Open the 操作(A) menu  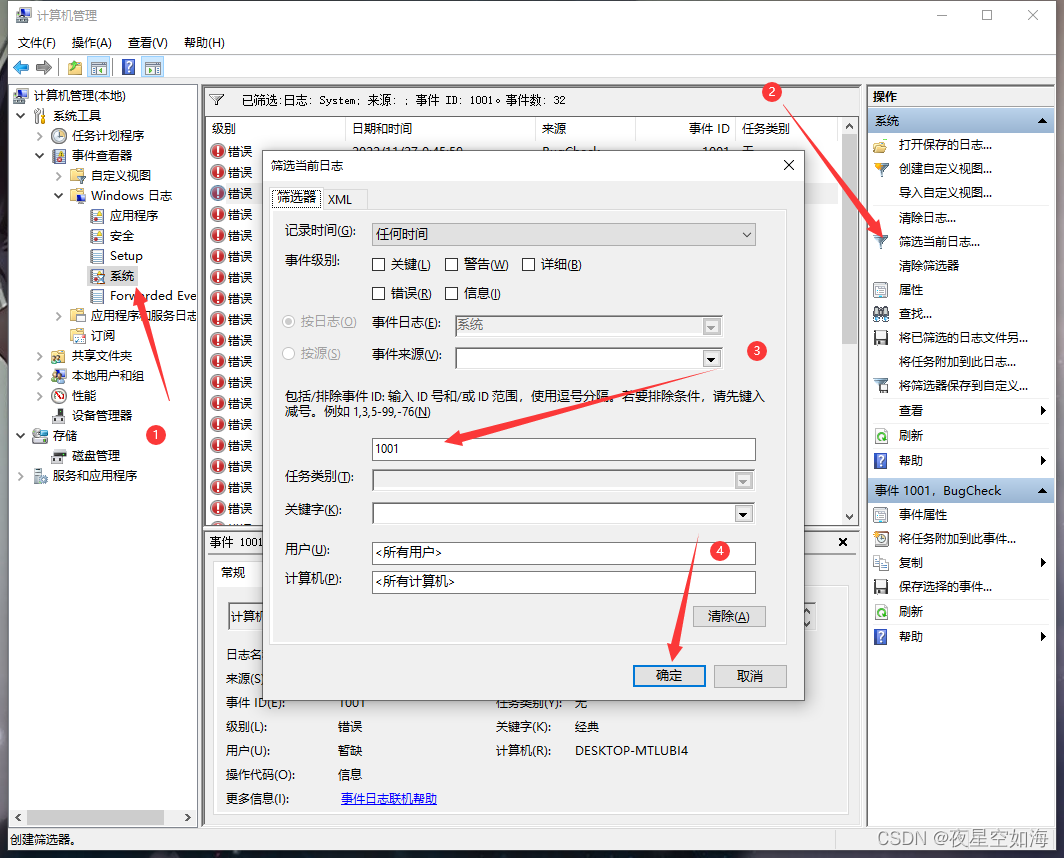pyautogui.click(x=92, y=43)
